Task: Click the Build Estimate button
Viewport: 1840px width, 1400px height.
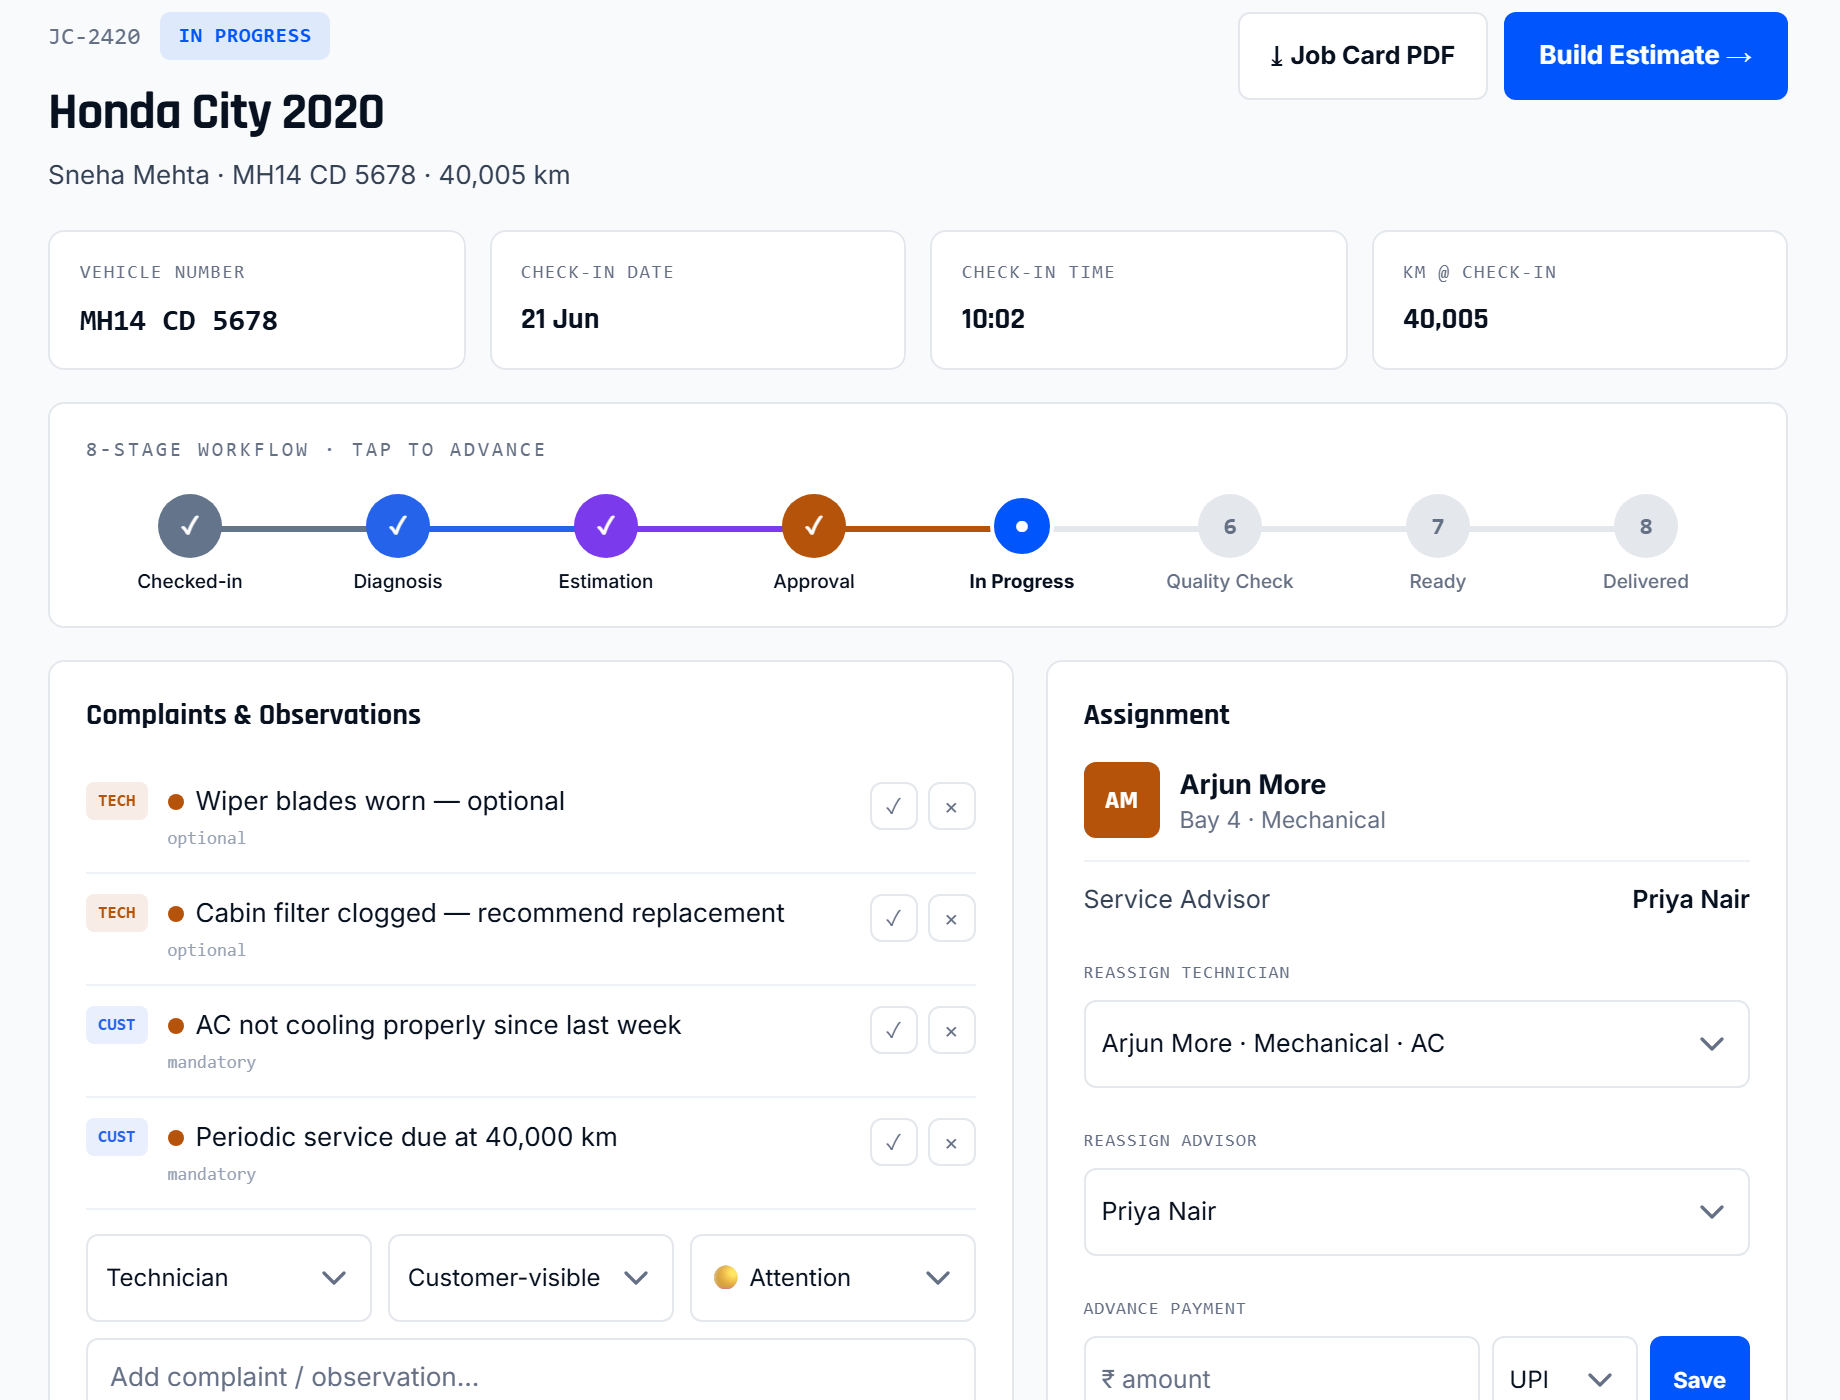Action: [1645, 56]
